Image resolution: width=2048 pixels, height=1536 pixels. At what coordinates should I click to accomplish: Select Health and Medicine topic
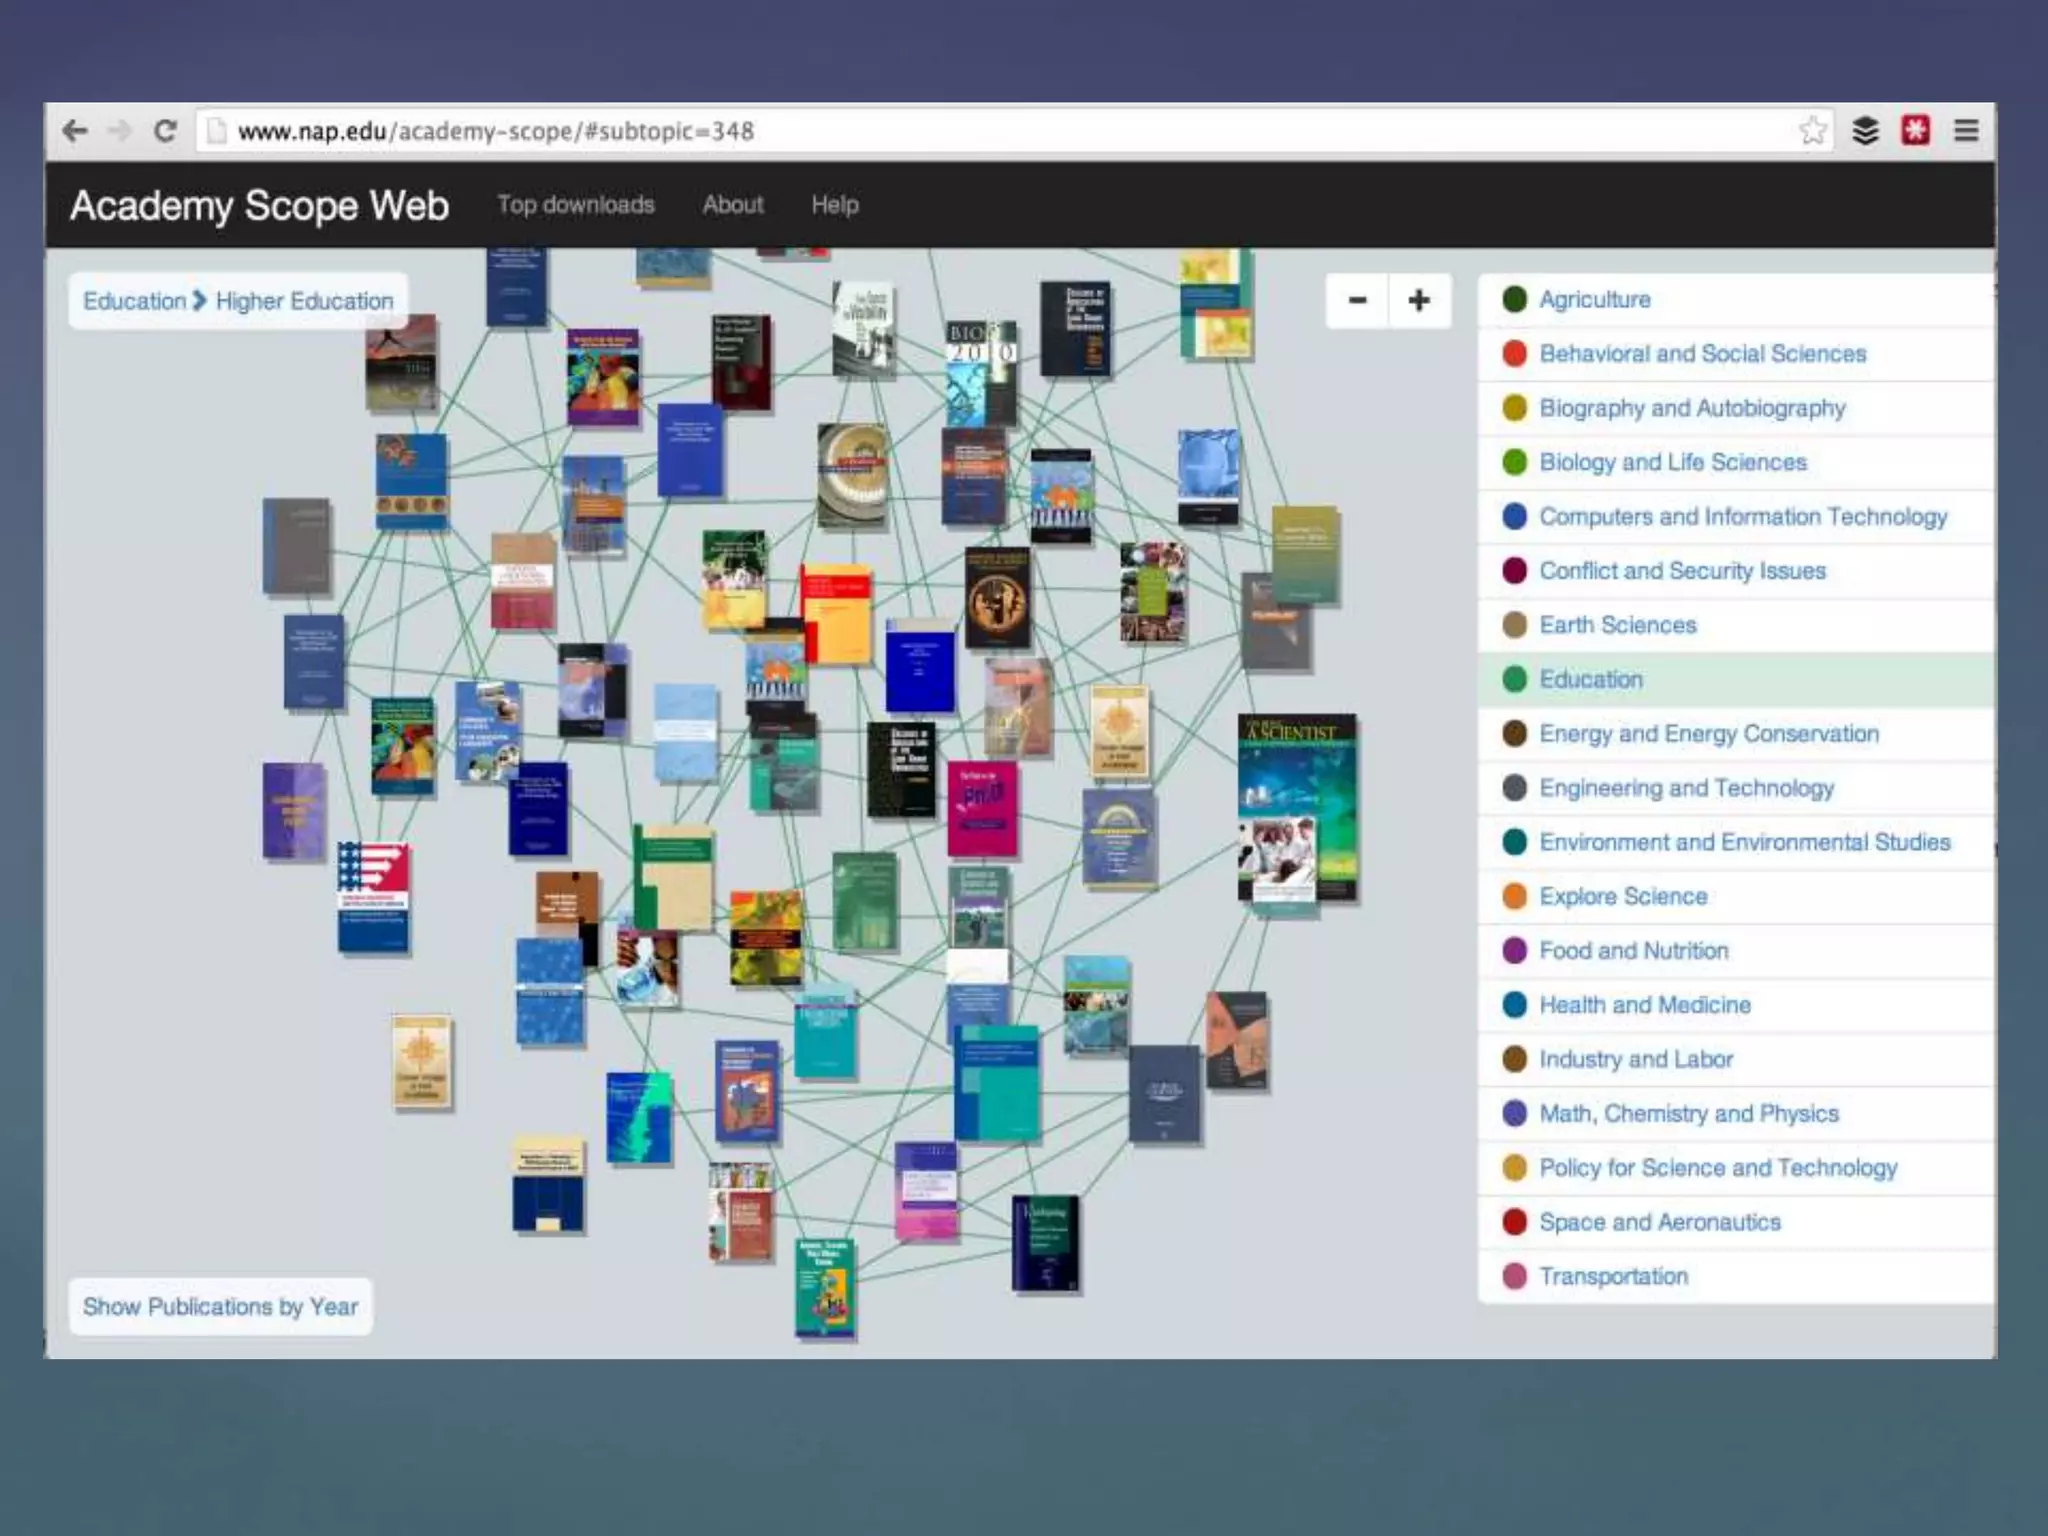pyautogui.click(x=1645, y=1005)
